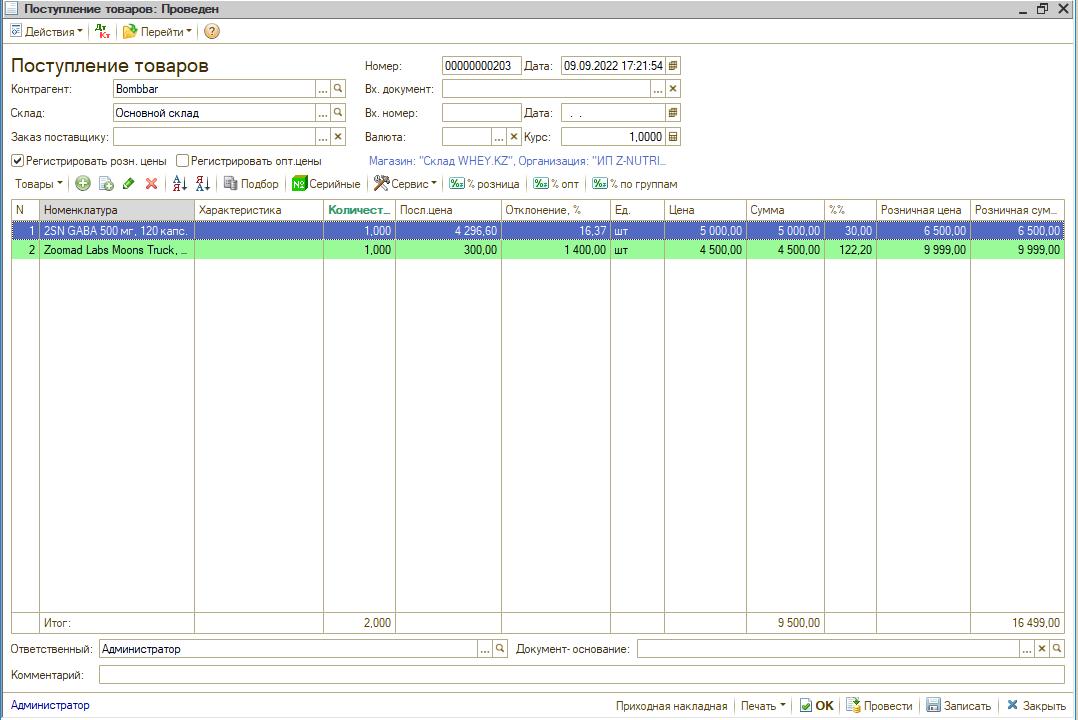Click the shop and organization link

[517, 160]
